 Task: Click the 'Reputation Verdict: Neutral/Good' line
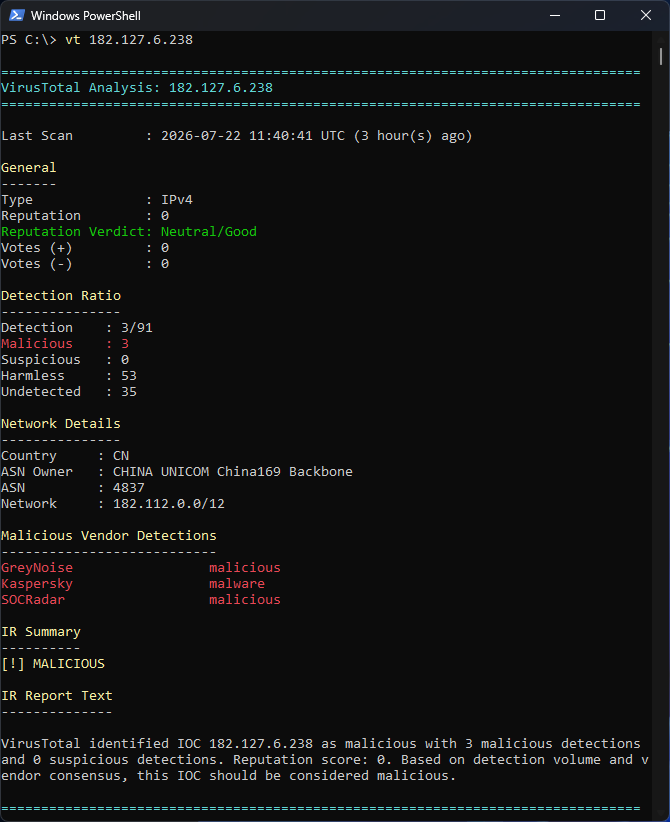point(129,232)
